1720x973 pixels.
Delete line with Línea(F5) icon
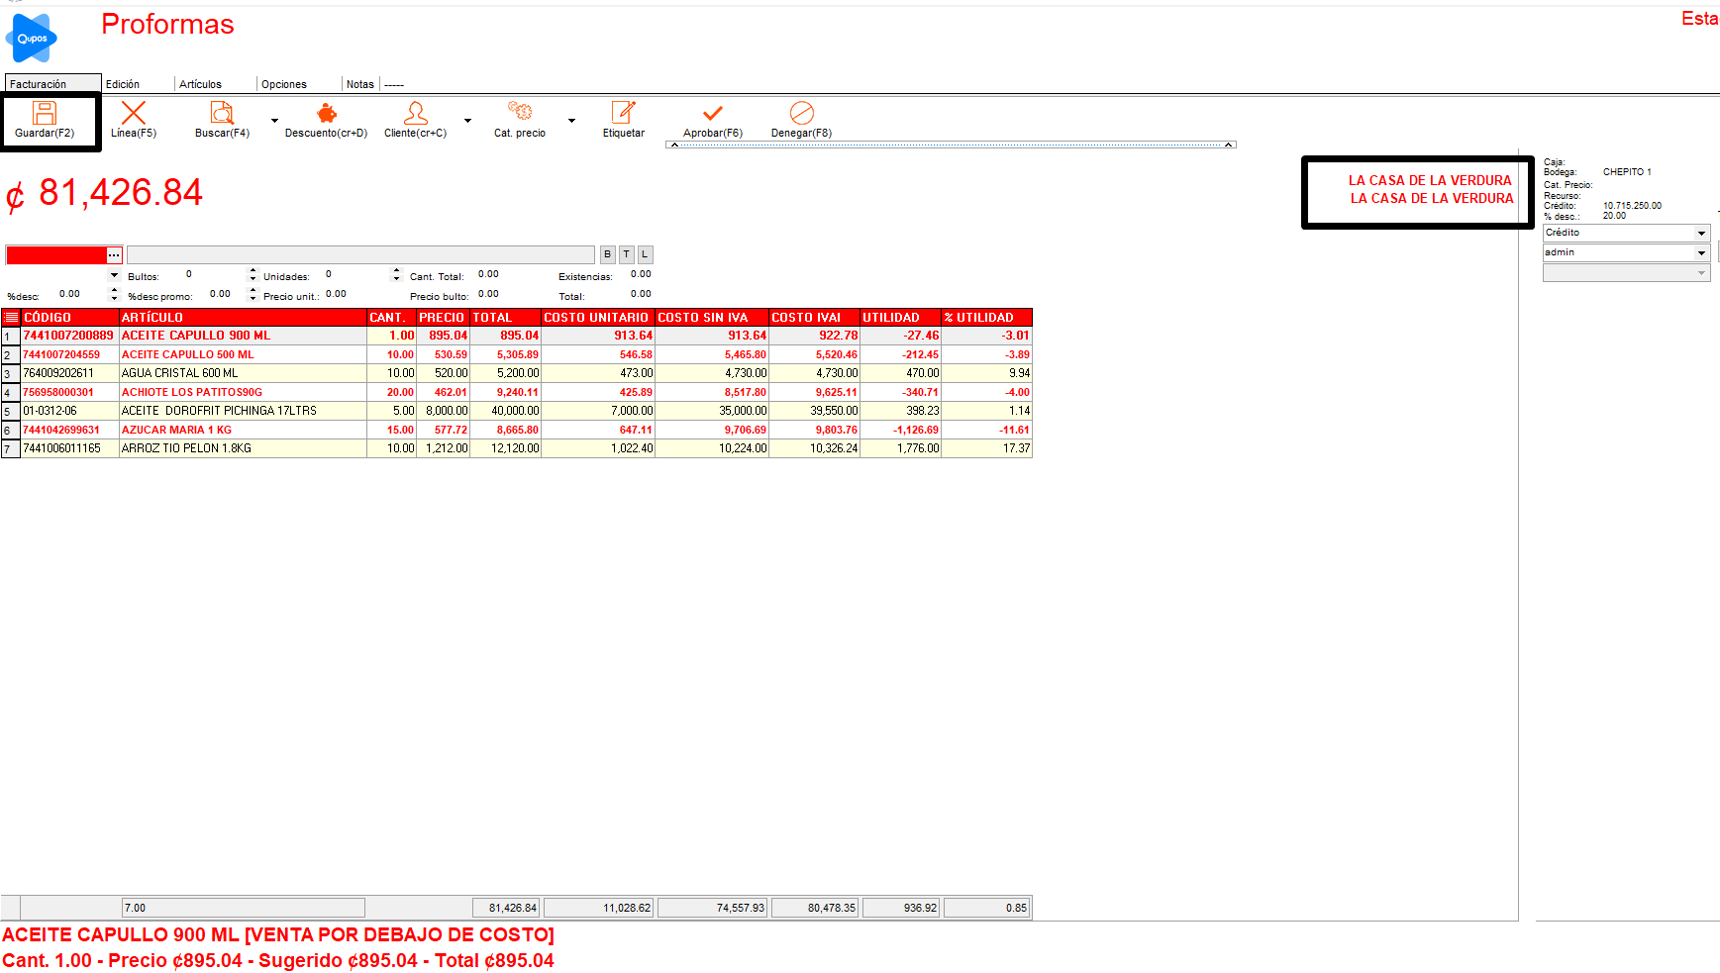pyautogui.click(x=133, y=114)
